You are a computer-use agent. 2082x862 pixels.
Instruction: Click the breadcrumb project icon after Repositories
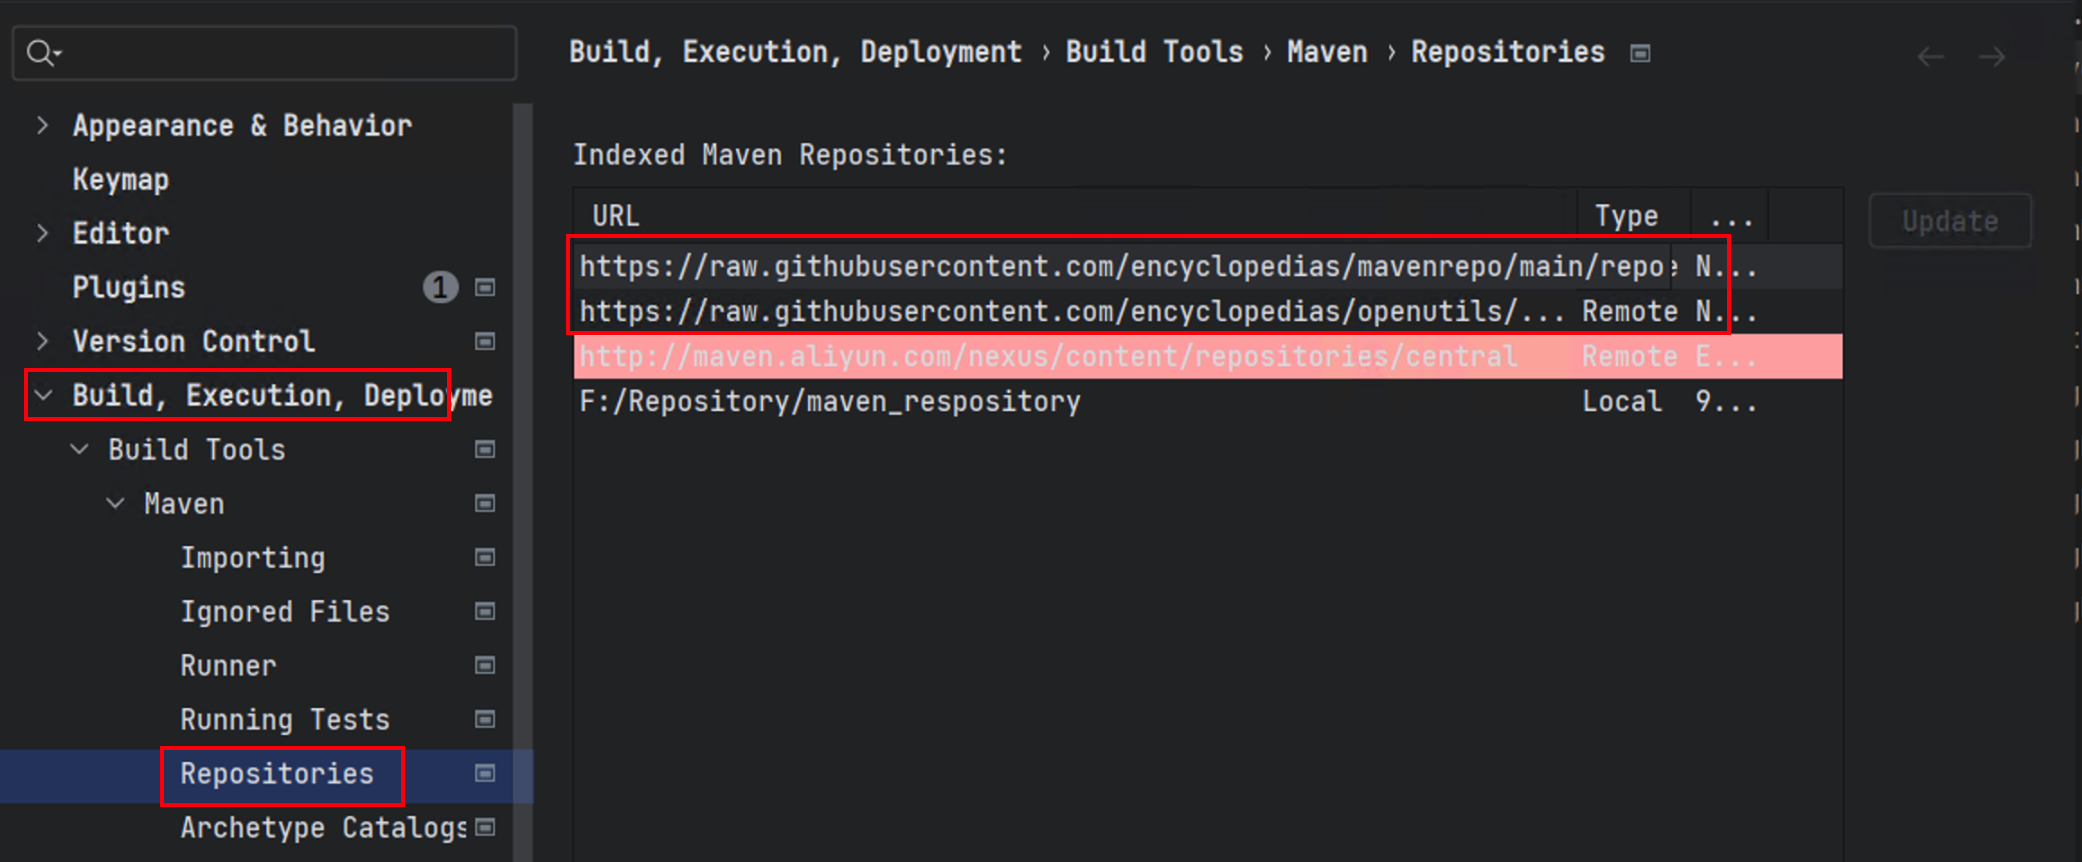1640,53
